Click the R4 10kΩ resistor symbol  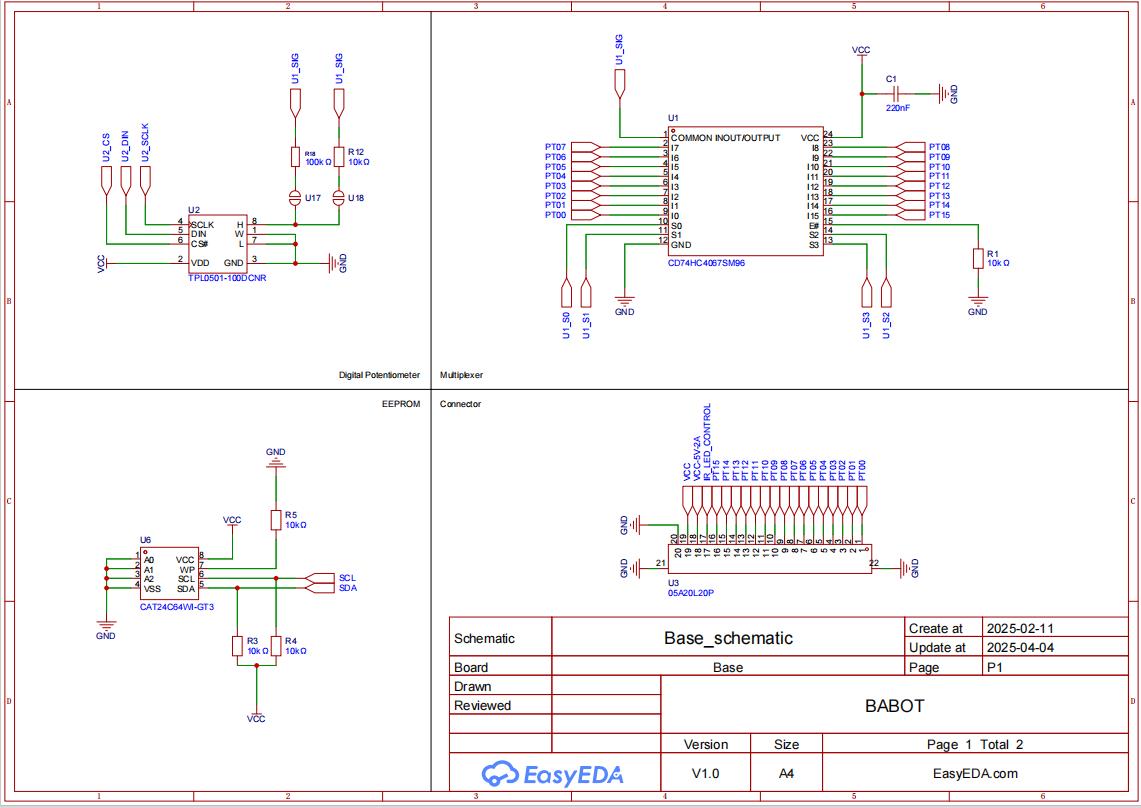pos(275,646)
